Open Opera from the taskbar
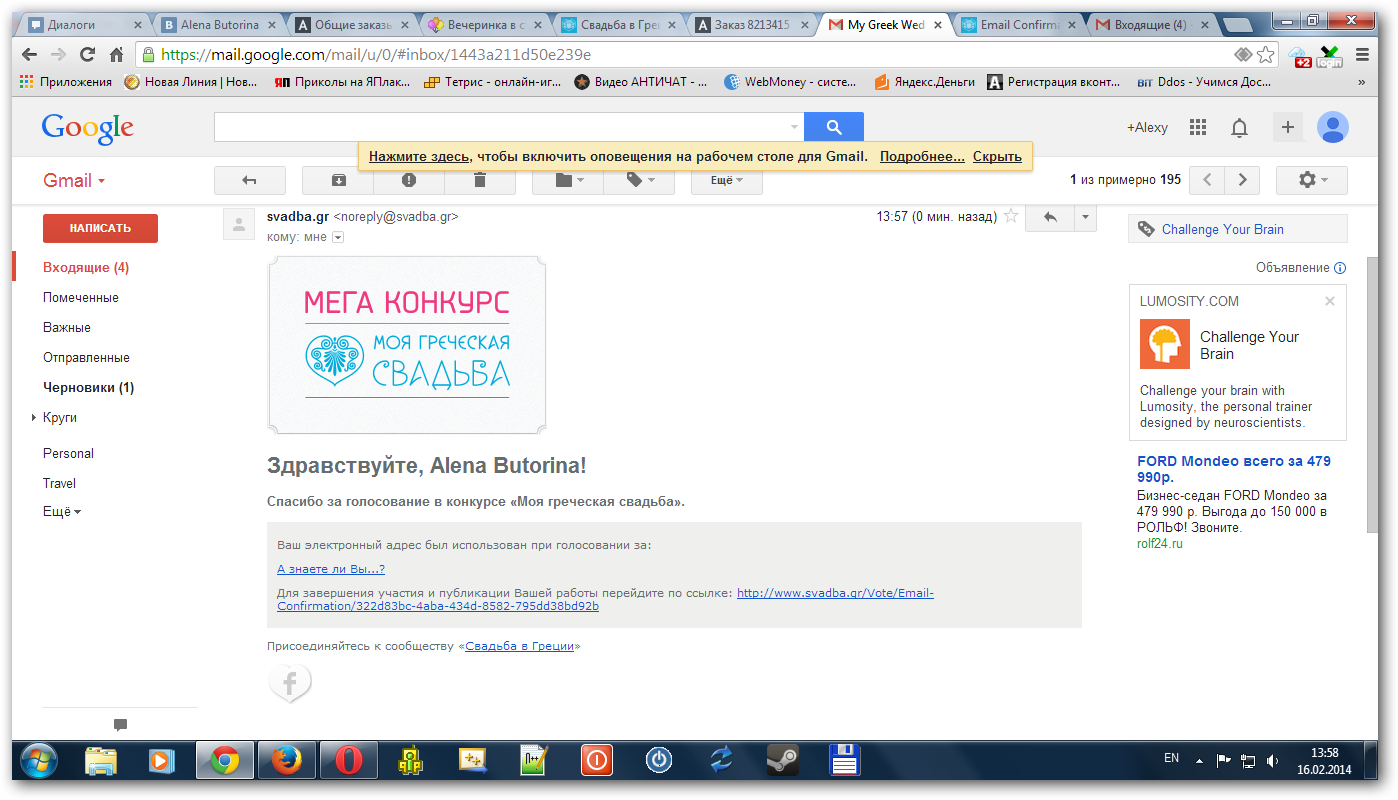The height and width of the screenshot is (800, 1398). 349,761
